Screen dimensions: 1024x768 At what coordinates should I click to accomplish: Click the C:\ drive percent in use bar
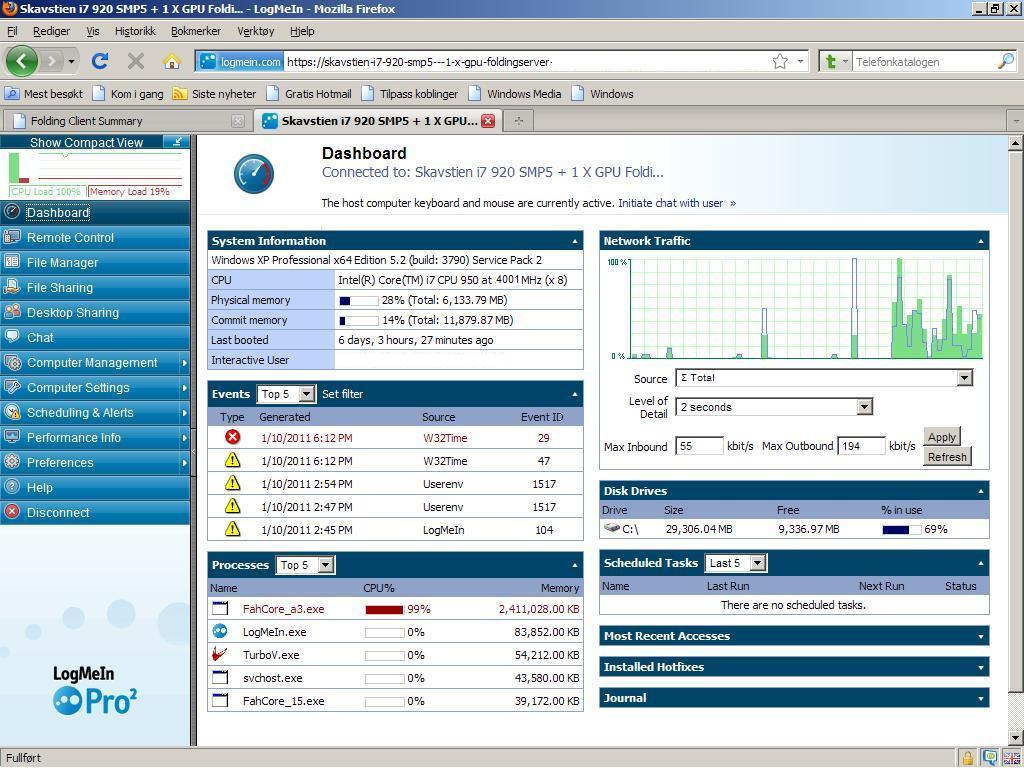tap(901, 530)
